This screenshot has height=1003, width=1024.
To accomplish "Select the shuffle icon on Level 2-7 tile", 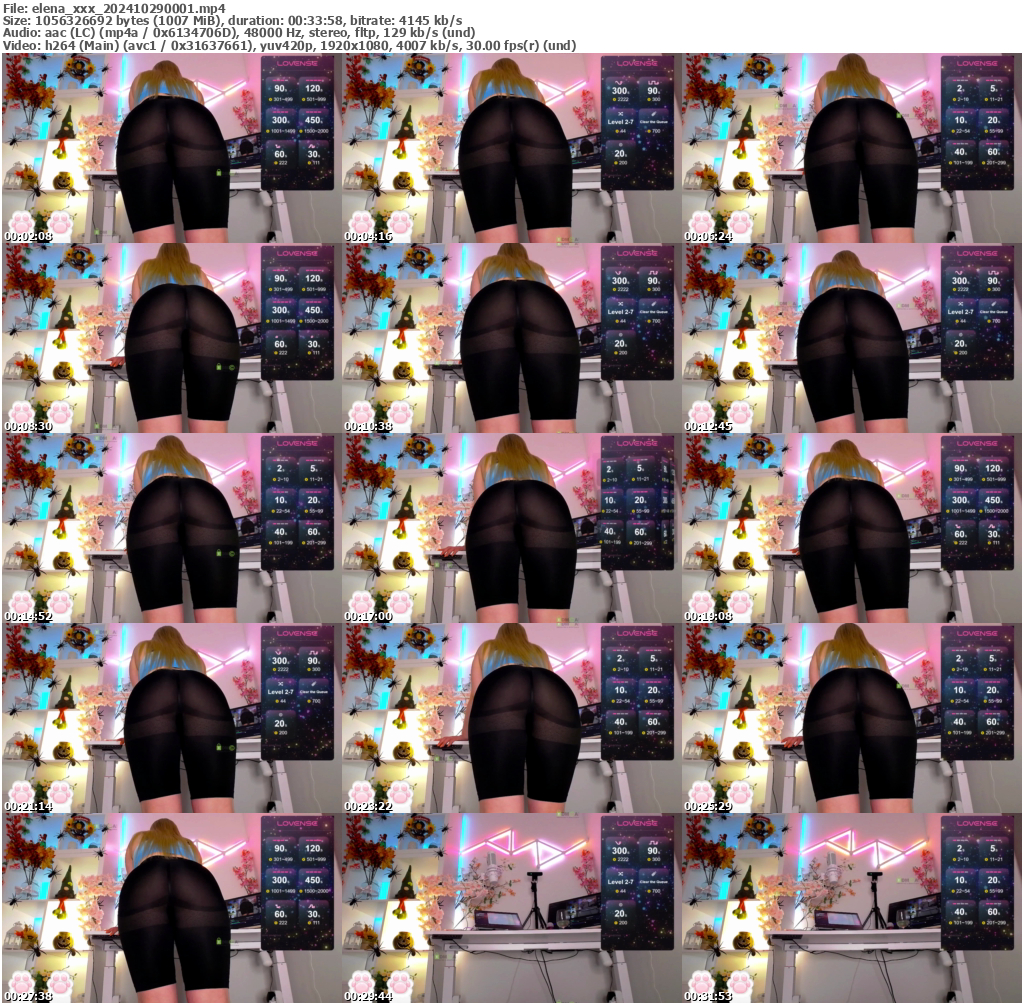I will (621, 114).
